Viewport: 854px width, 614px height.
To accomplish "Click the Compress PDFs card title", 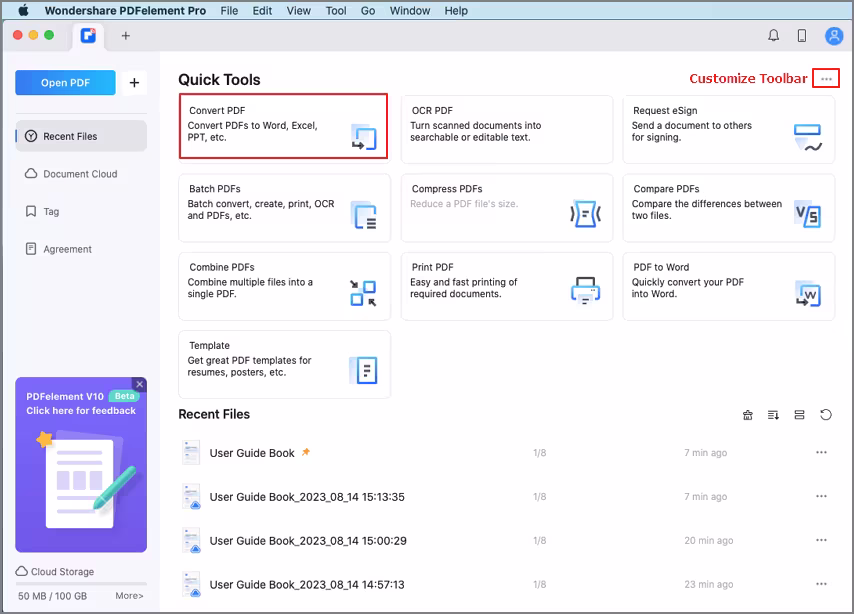I will 447,189.
